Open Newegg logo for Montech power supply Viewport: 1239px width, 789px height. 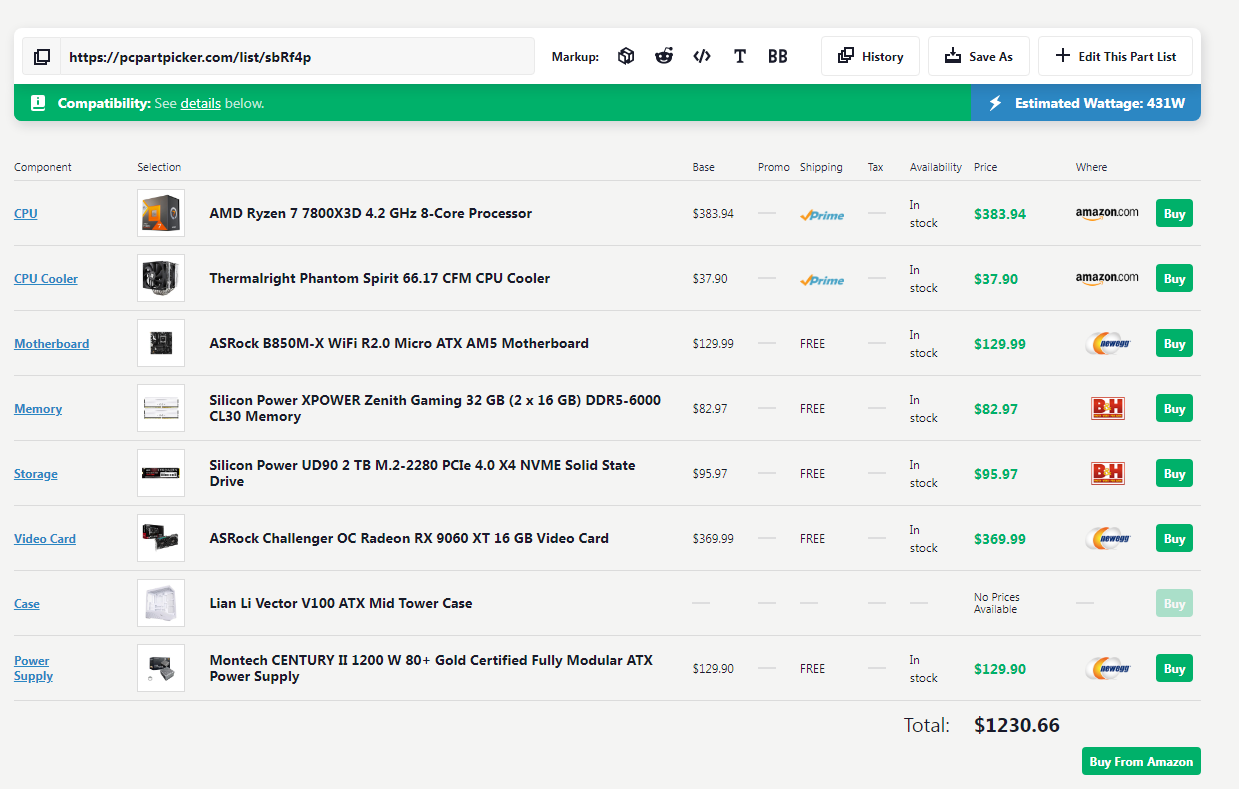[1107, 668]
